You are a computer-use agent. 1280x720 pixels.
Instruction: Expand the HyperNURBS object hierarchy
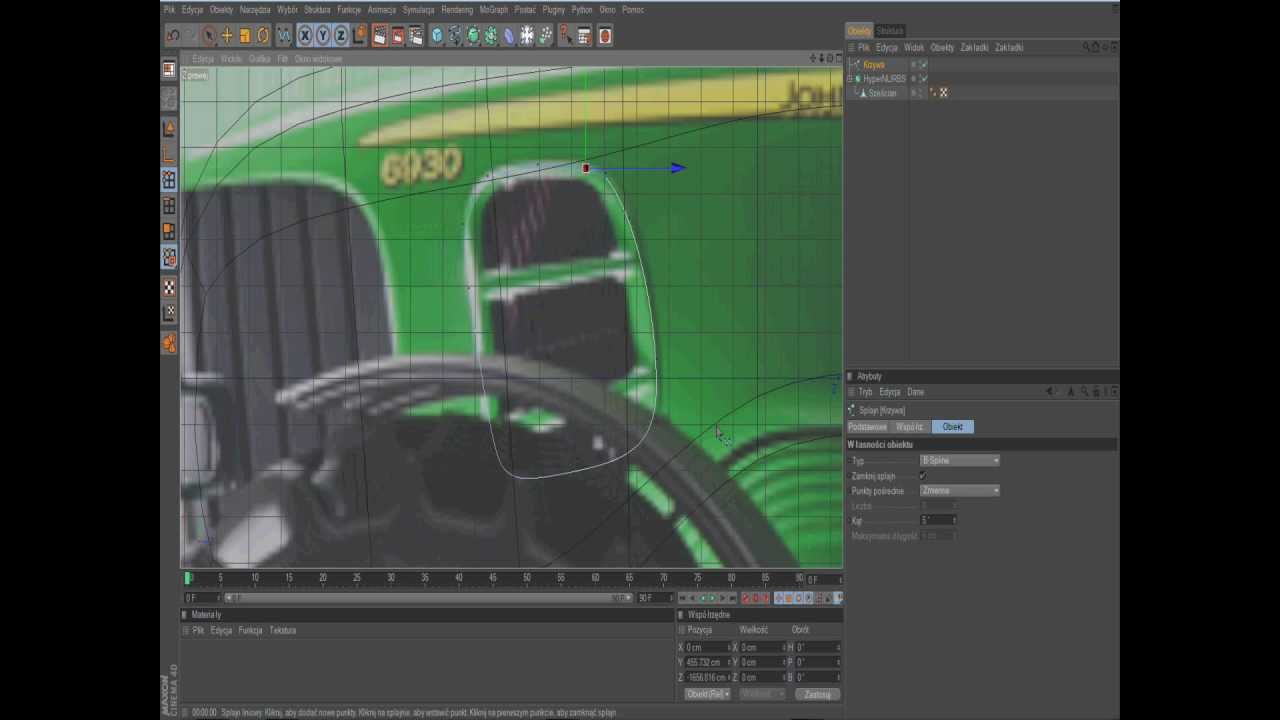click(x=850, y=79)
